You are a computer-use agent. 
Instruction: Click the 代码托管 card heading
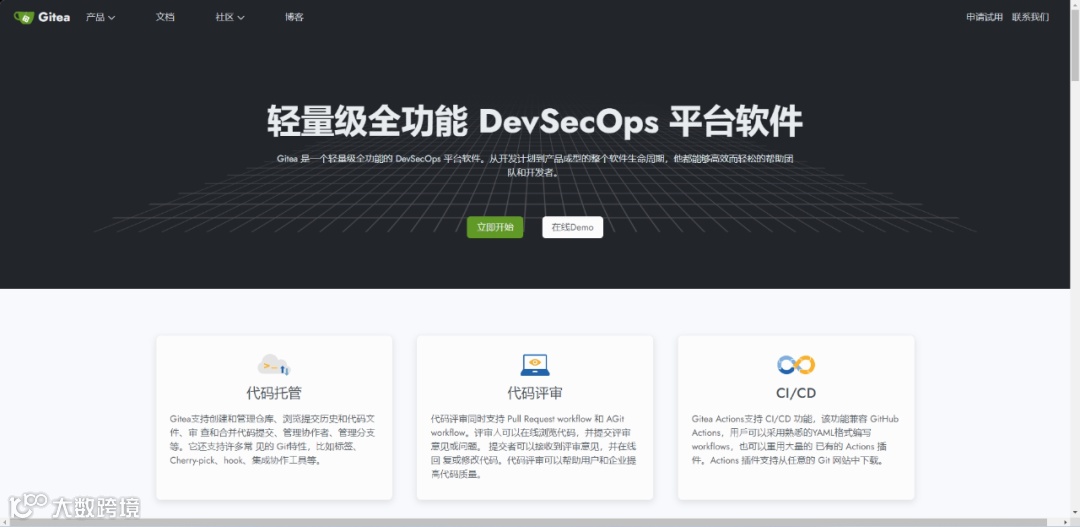274,393
